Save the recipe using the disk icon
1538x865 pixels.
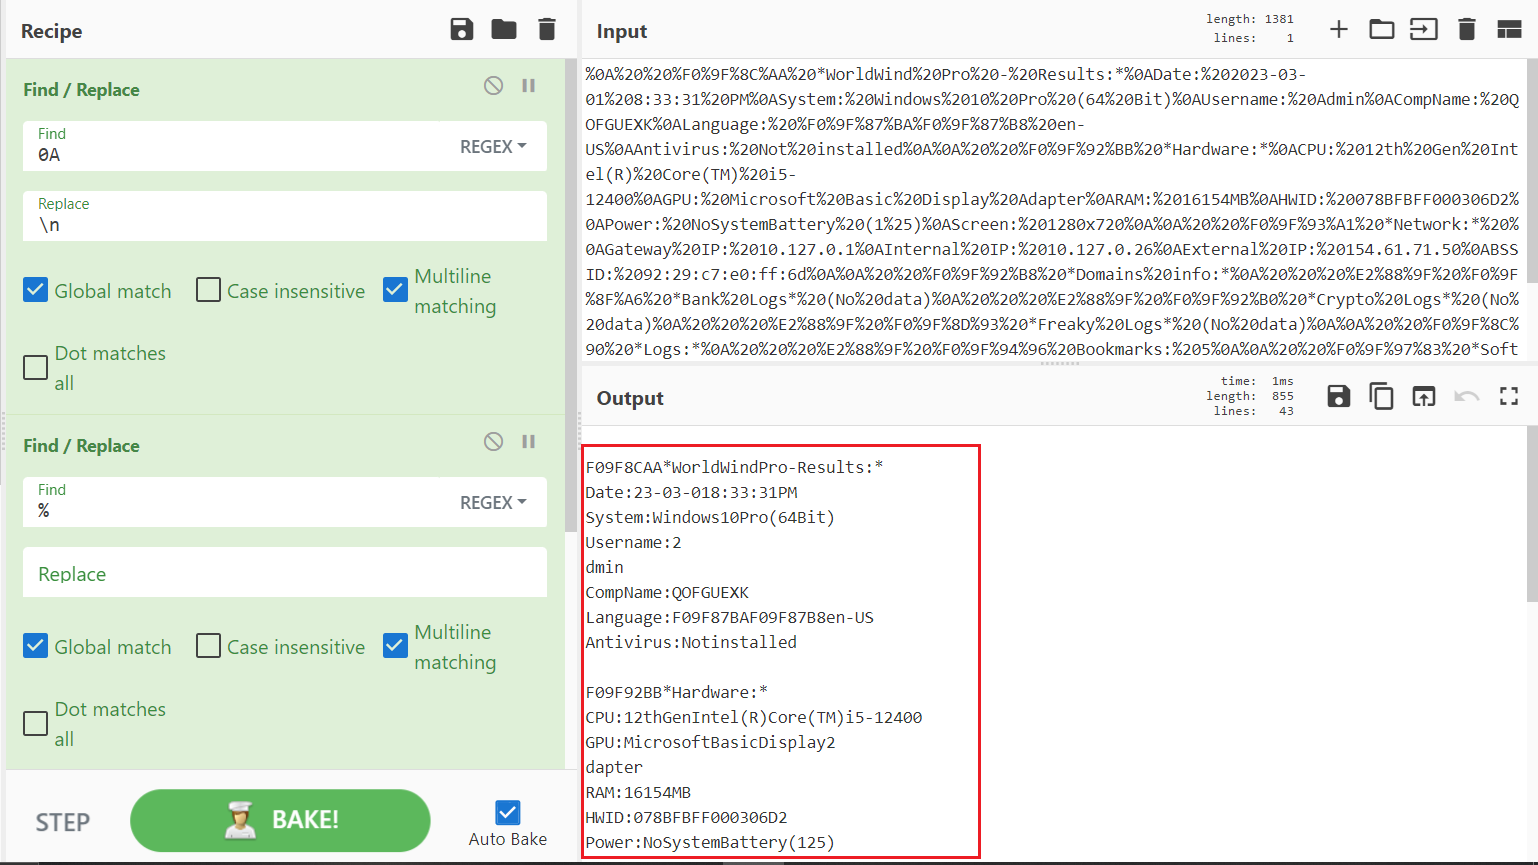[462, 30]
